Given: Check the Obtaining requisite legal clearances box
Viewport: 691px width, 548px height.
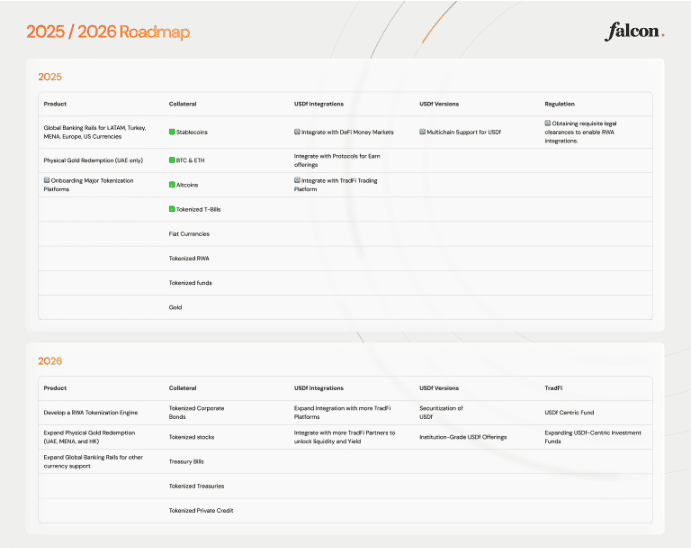Looking at the screenshot, I should click(548, 123).
